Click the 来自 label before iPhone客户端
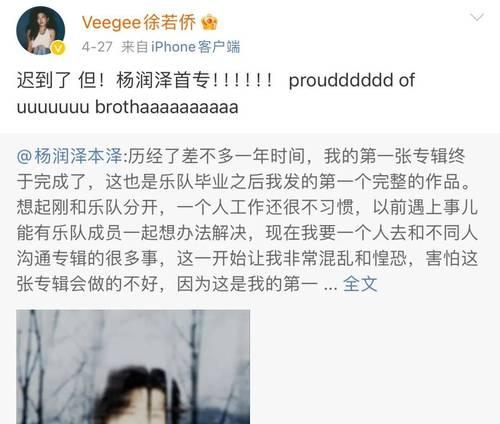Image resolution: width=500 pixels, height=424 pixels. pyautogui.click(x=135, y=47)
